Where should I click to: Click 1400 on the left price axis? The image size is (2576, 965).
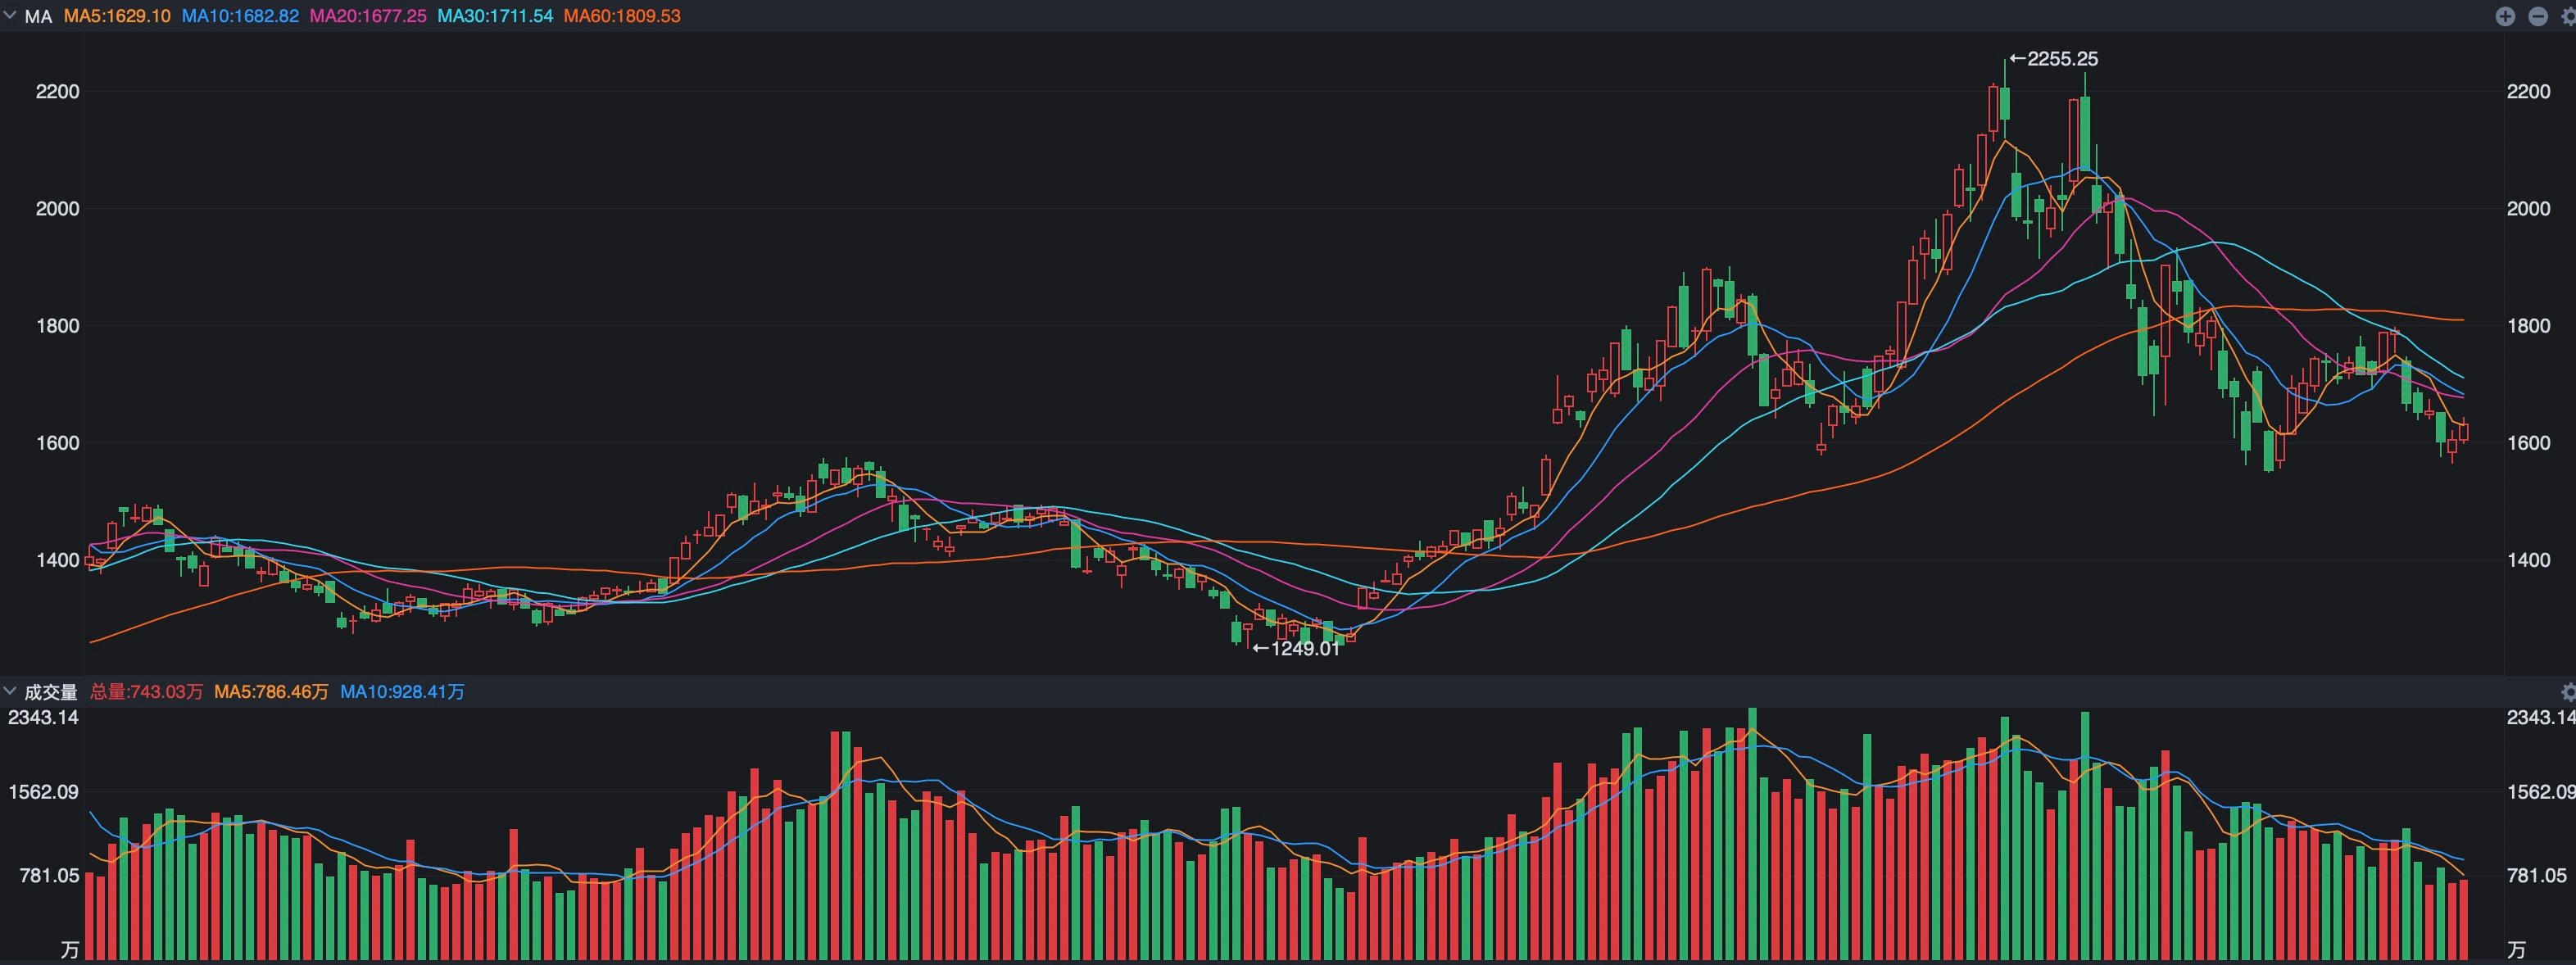(57, 560)
